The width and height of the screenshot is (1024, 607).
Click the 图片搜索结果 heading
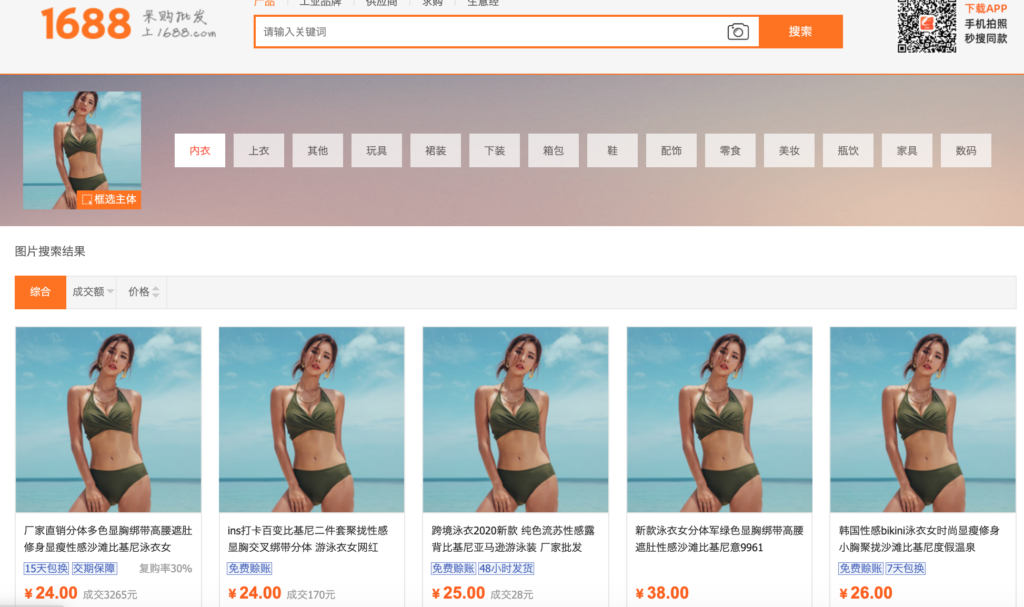tap(50, 252)
